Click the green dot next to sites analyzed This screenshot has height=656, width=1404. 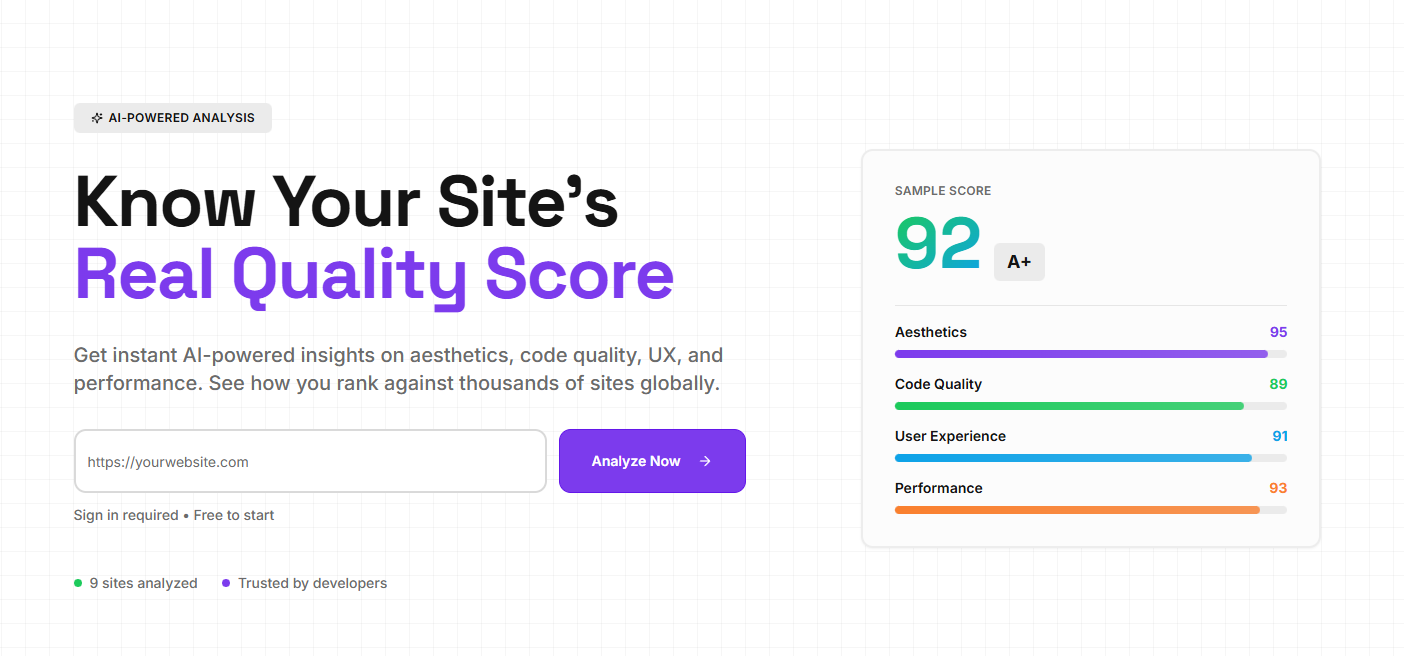[77, 582]
